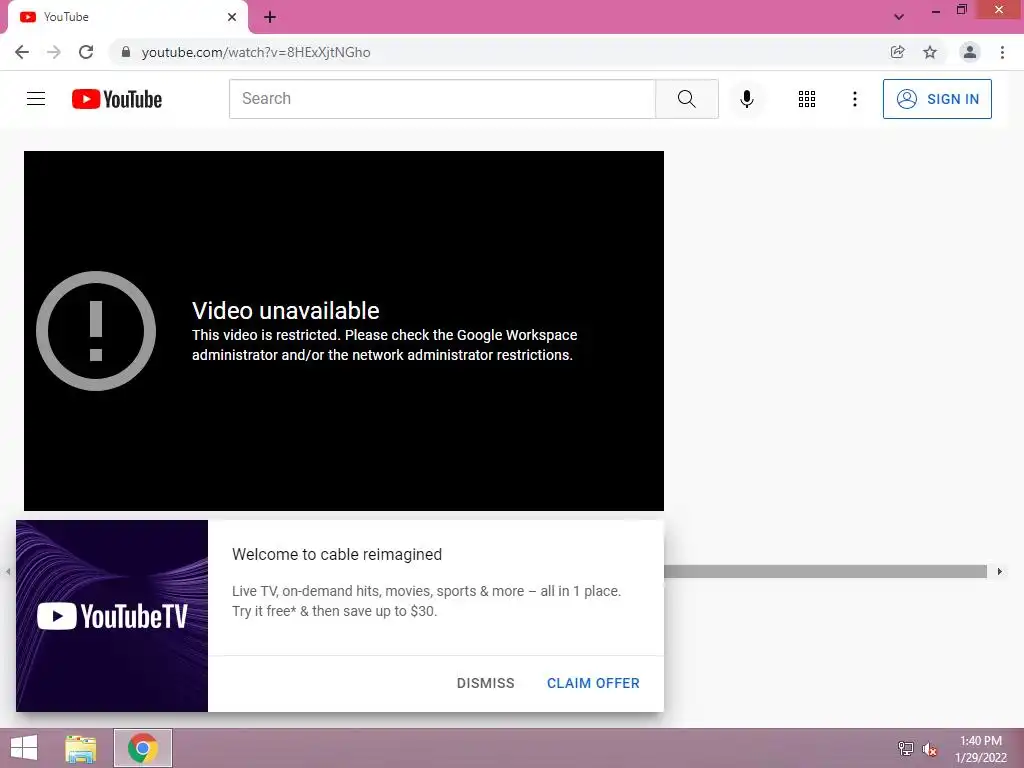Open File Explorer from the taskbar
The image size is (1024, 768).
[x=80, y=748]
